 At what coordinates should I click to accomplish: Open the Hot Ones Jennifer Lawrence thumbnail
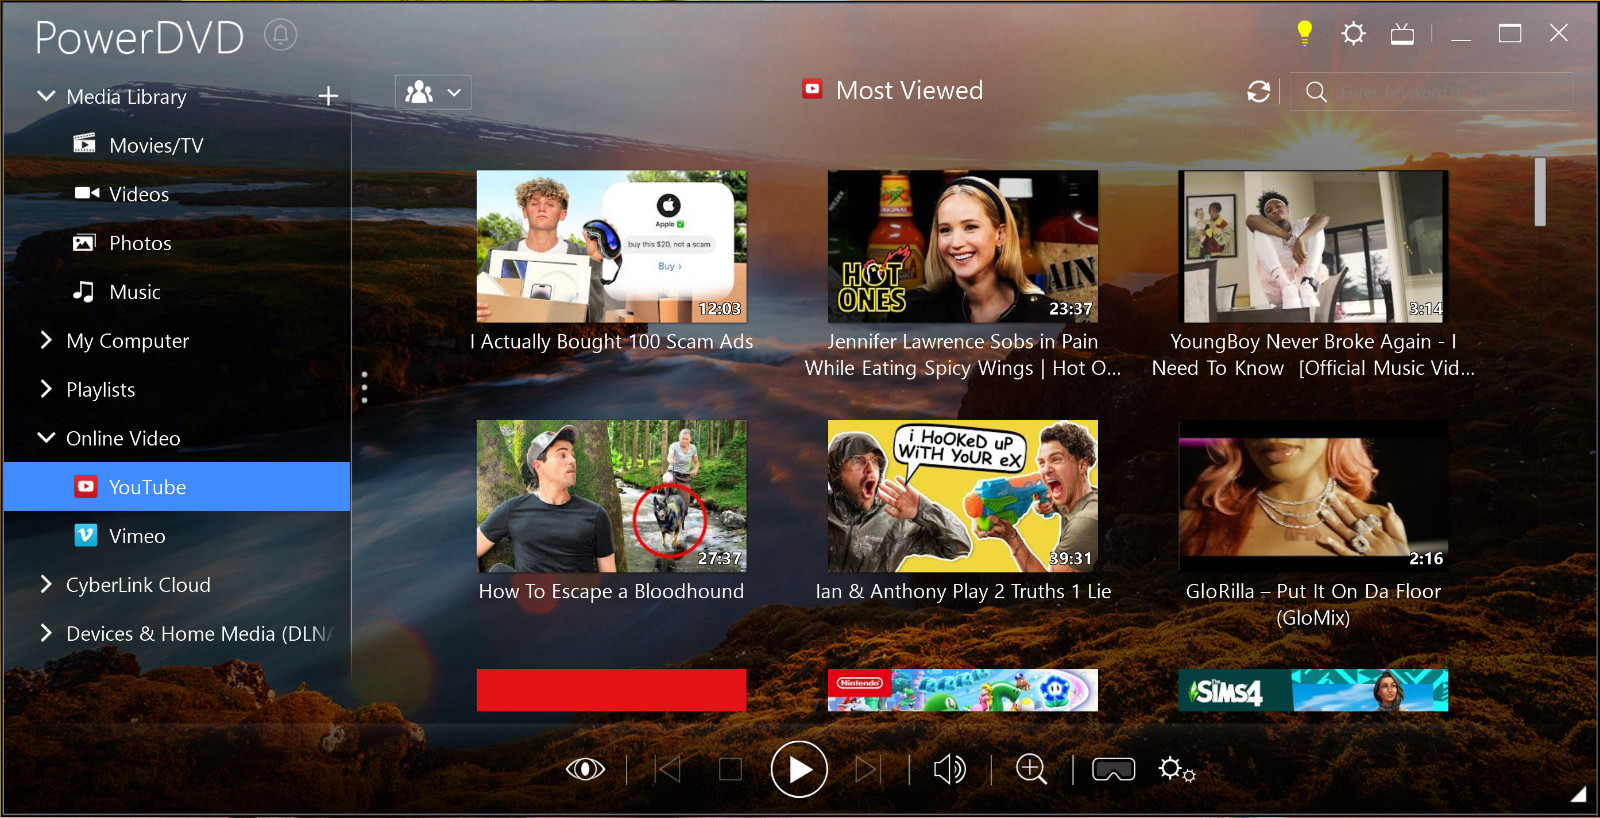coord(963,246)
